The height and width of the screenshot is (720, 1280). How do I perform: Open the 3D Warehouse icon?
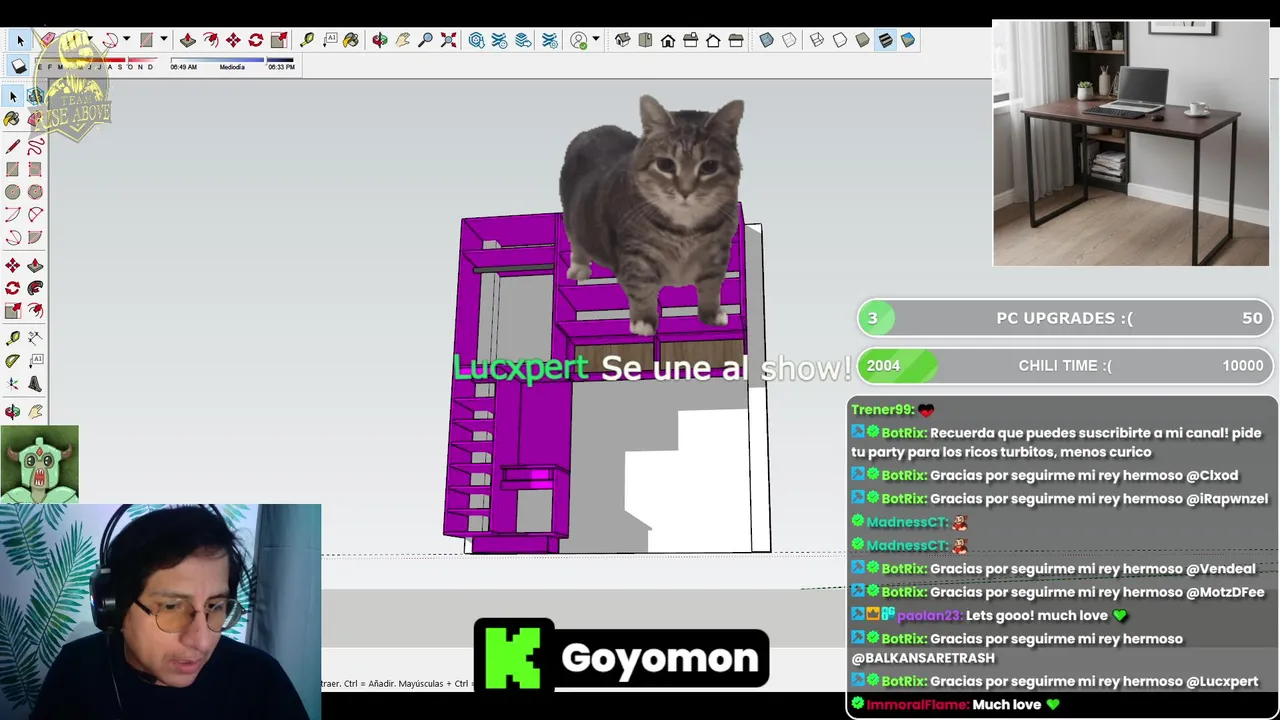coord(477,40)
